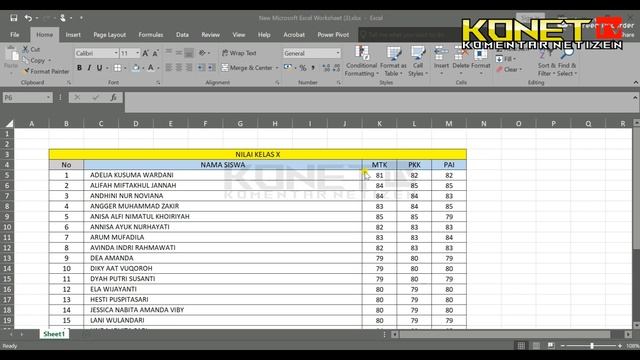Image resolution: width=640 pixels, height=360 pixels.
Task: Click Decrease Indent icon
Action: 202,68
